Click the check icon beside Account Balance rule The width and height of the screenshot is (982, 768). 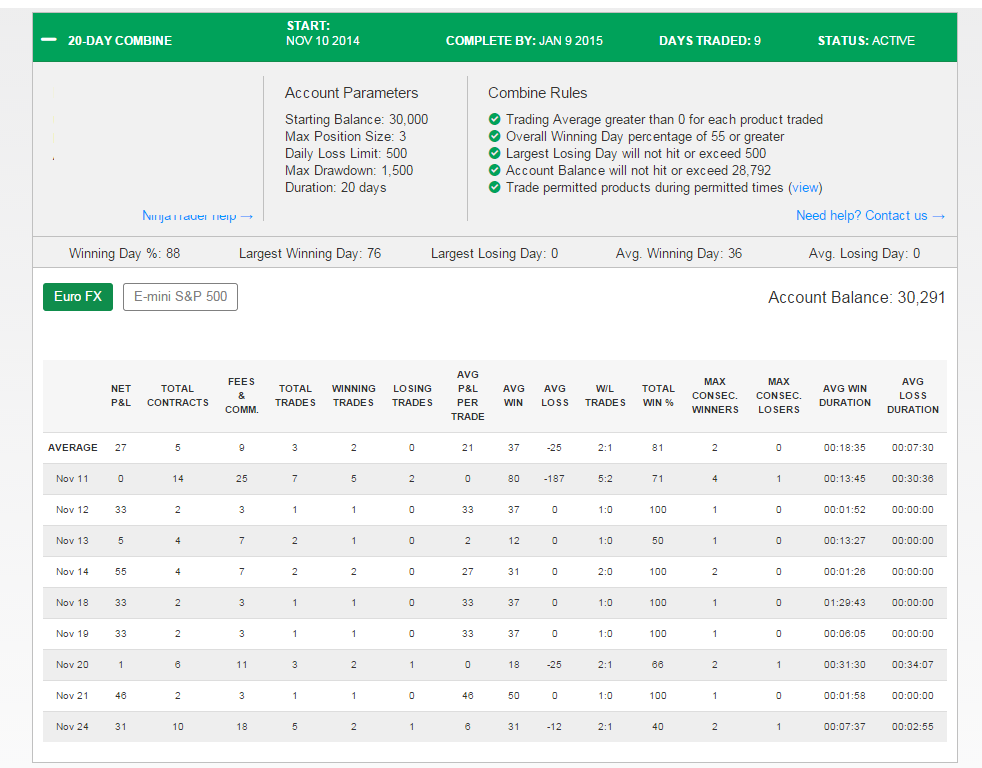click(x=495, y=170)
